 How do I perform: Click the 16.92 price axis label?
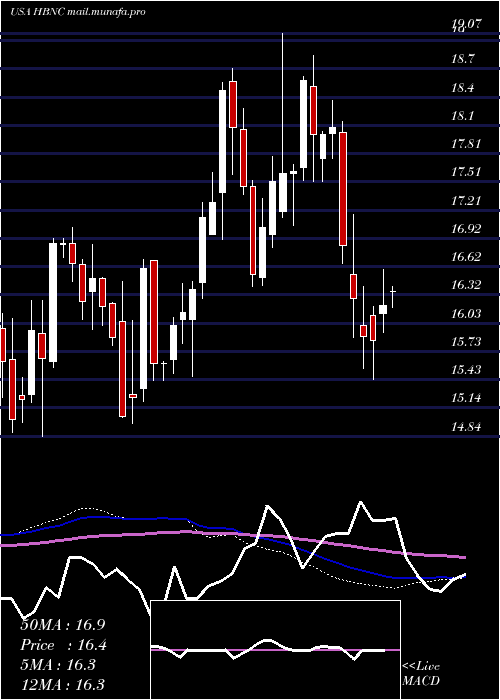pos(465,229)
